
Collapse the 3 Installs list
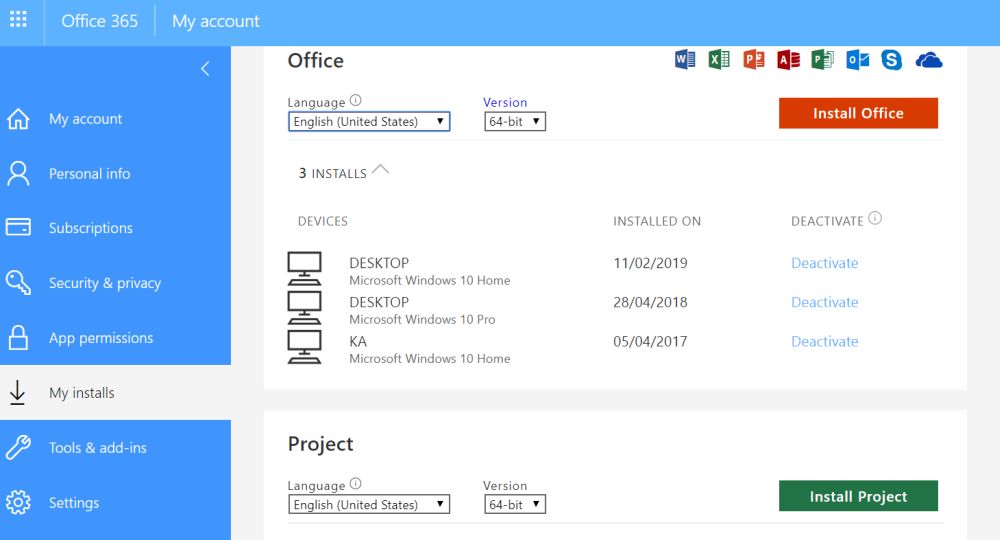380,171
